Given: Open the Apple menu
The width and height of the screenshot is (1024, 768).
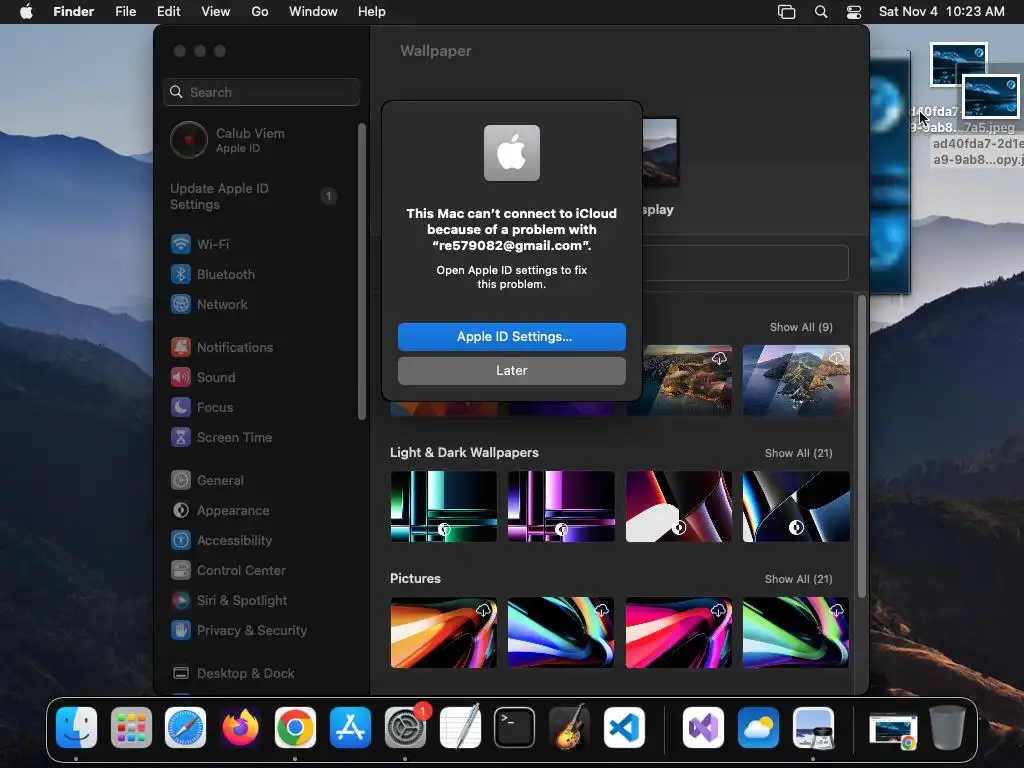Looking at the screenshot, I should tap(26, 12).
